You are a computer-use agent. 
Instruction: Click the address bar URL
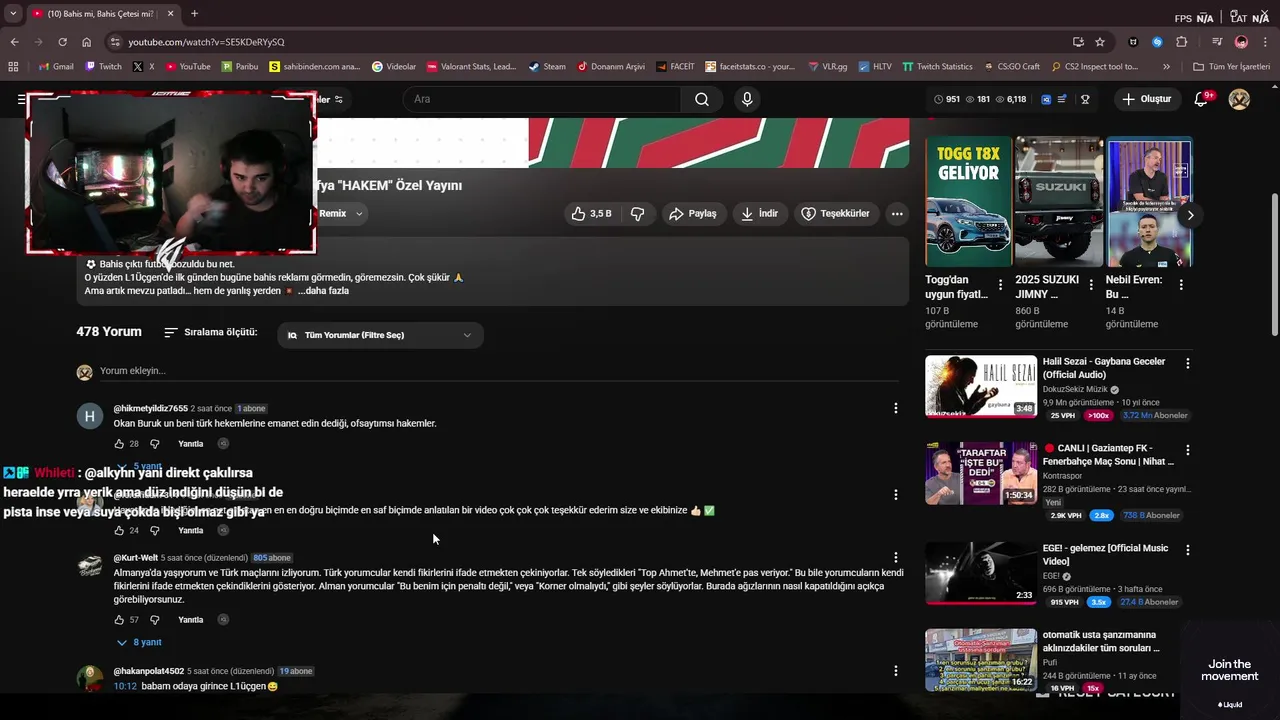[206, 42]
